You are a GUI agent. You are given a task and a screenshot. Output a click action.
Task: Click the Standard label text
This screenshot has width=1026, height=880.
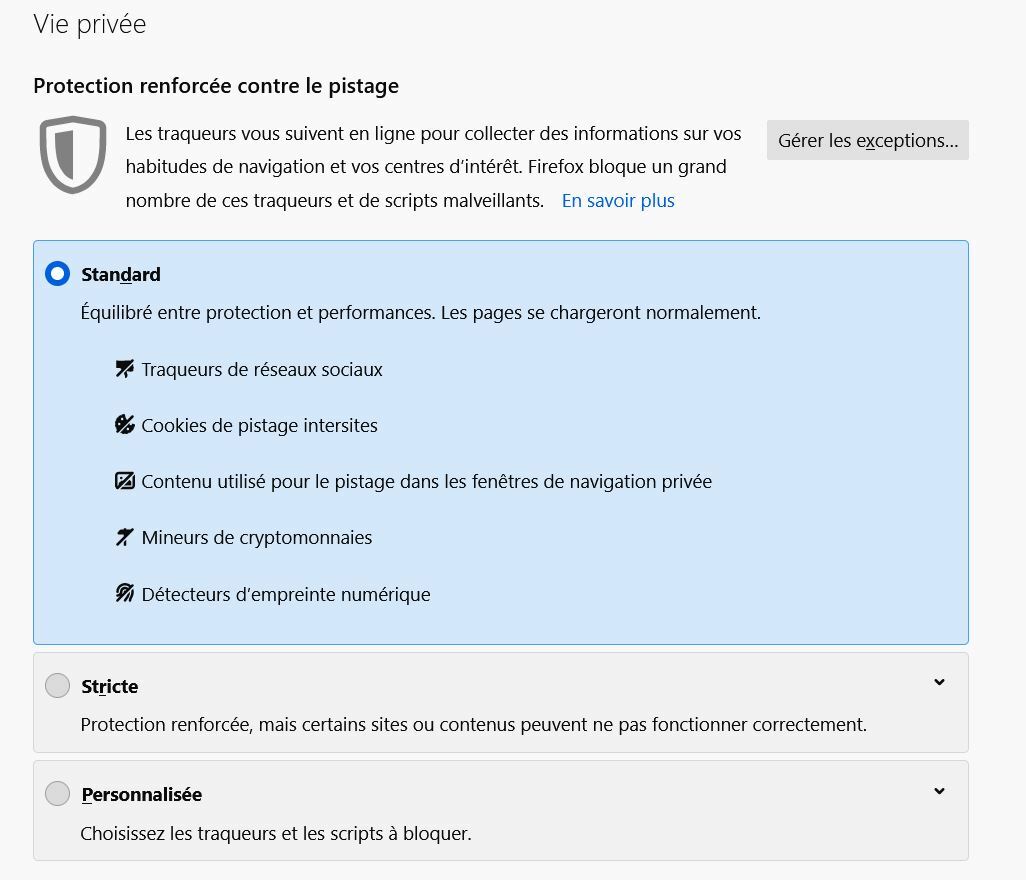pos(121,275)
